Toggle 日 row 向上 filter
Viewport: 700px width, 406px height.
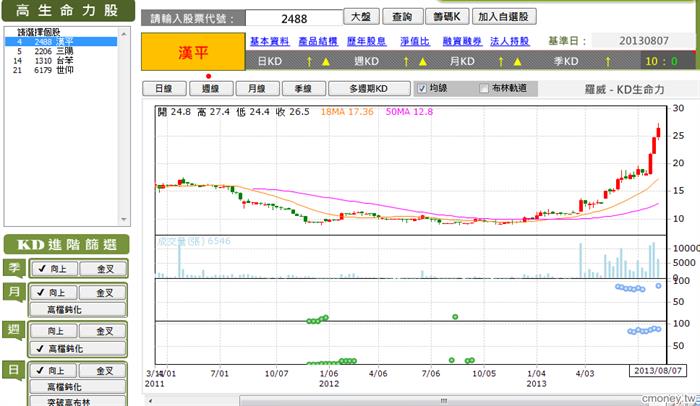54,371
